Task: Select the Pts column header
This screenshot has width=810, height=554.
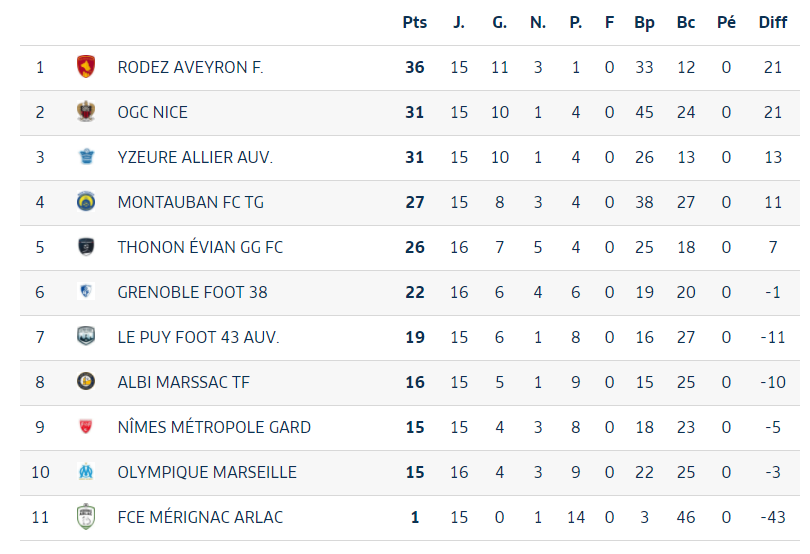Action: coord(415,23)
